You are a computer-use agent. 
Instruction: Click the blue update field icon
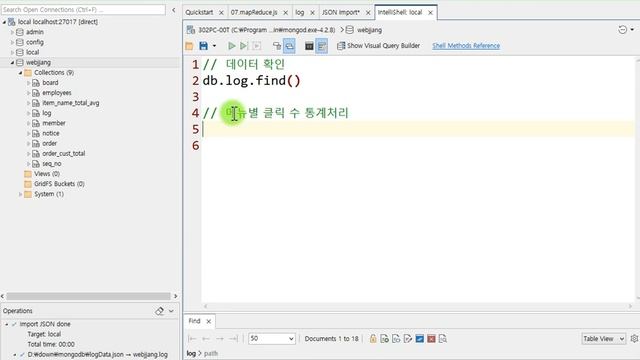(420, 339)
